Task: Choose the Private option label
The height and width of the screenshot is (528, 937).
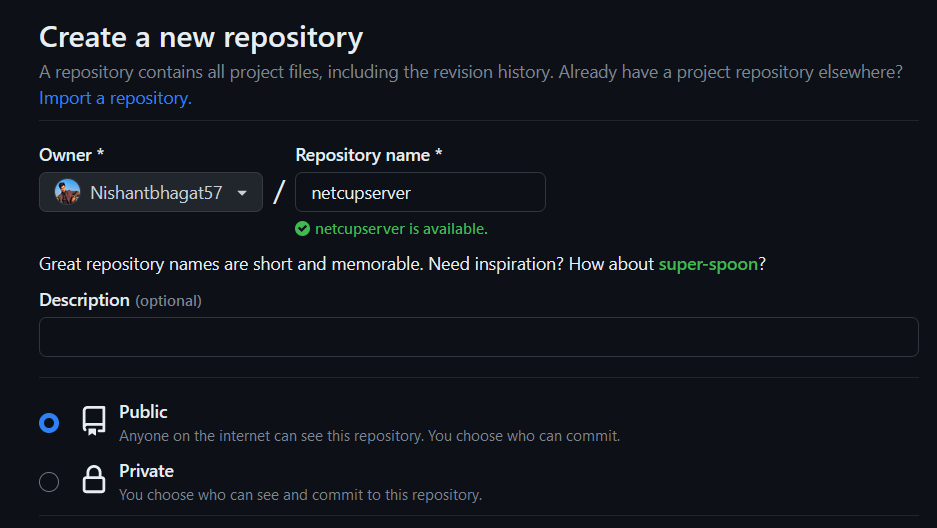Action: (x=146, y=471)
